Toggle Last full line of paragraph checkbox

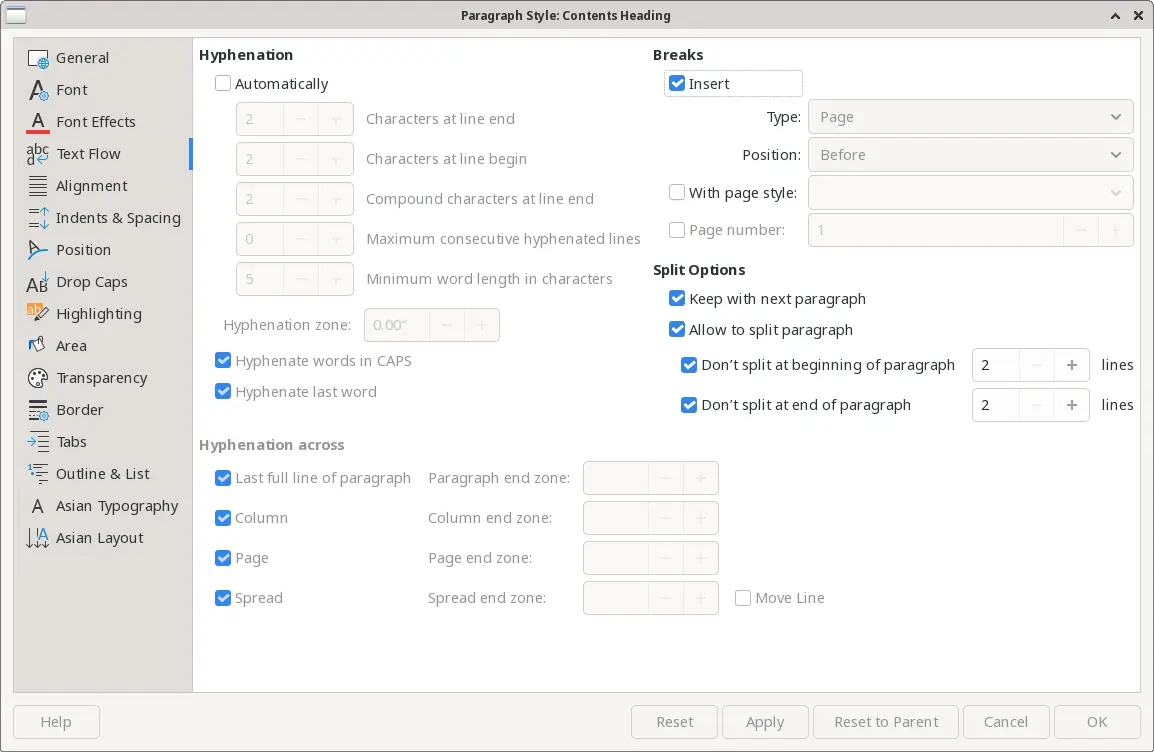point(223,478)
